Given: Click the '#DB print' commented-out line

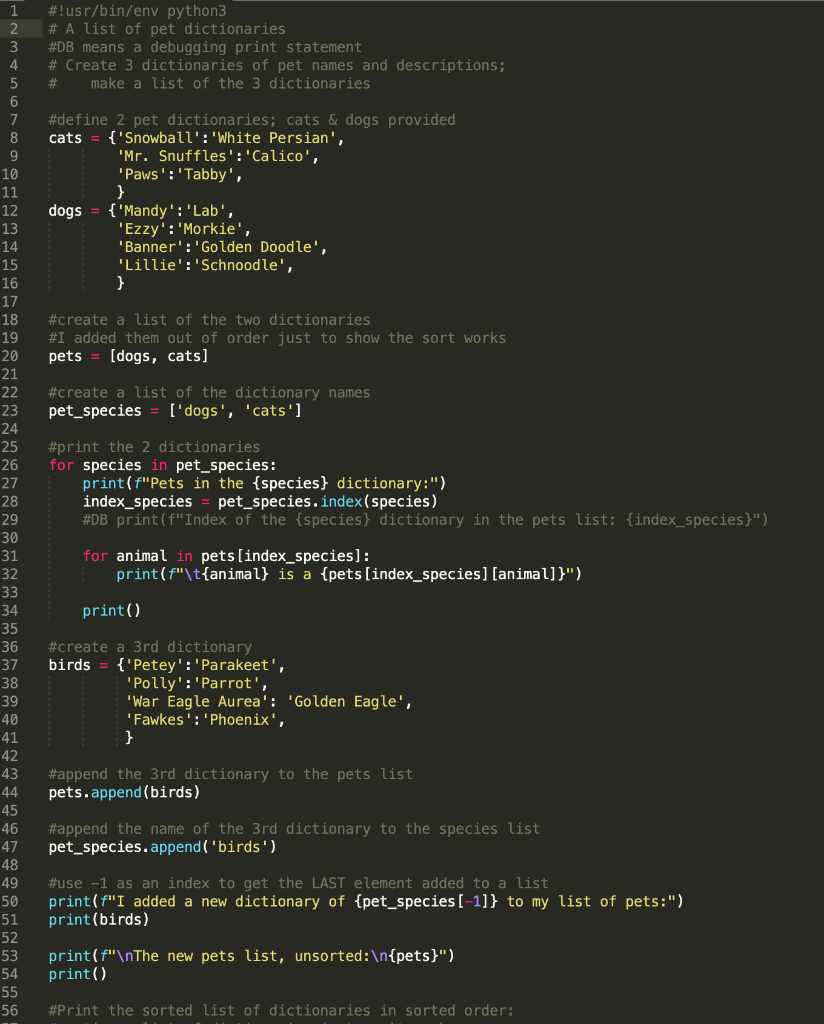Looking at the screenshot, I should pos(425,520).
